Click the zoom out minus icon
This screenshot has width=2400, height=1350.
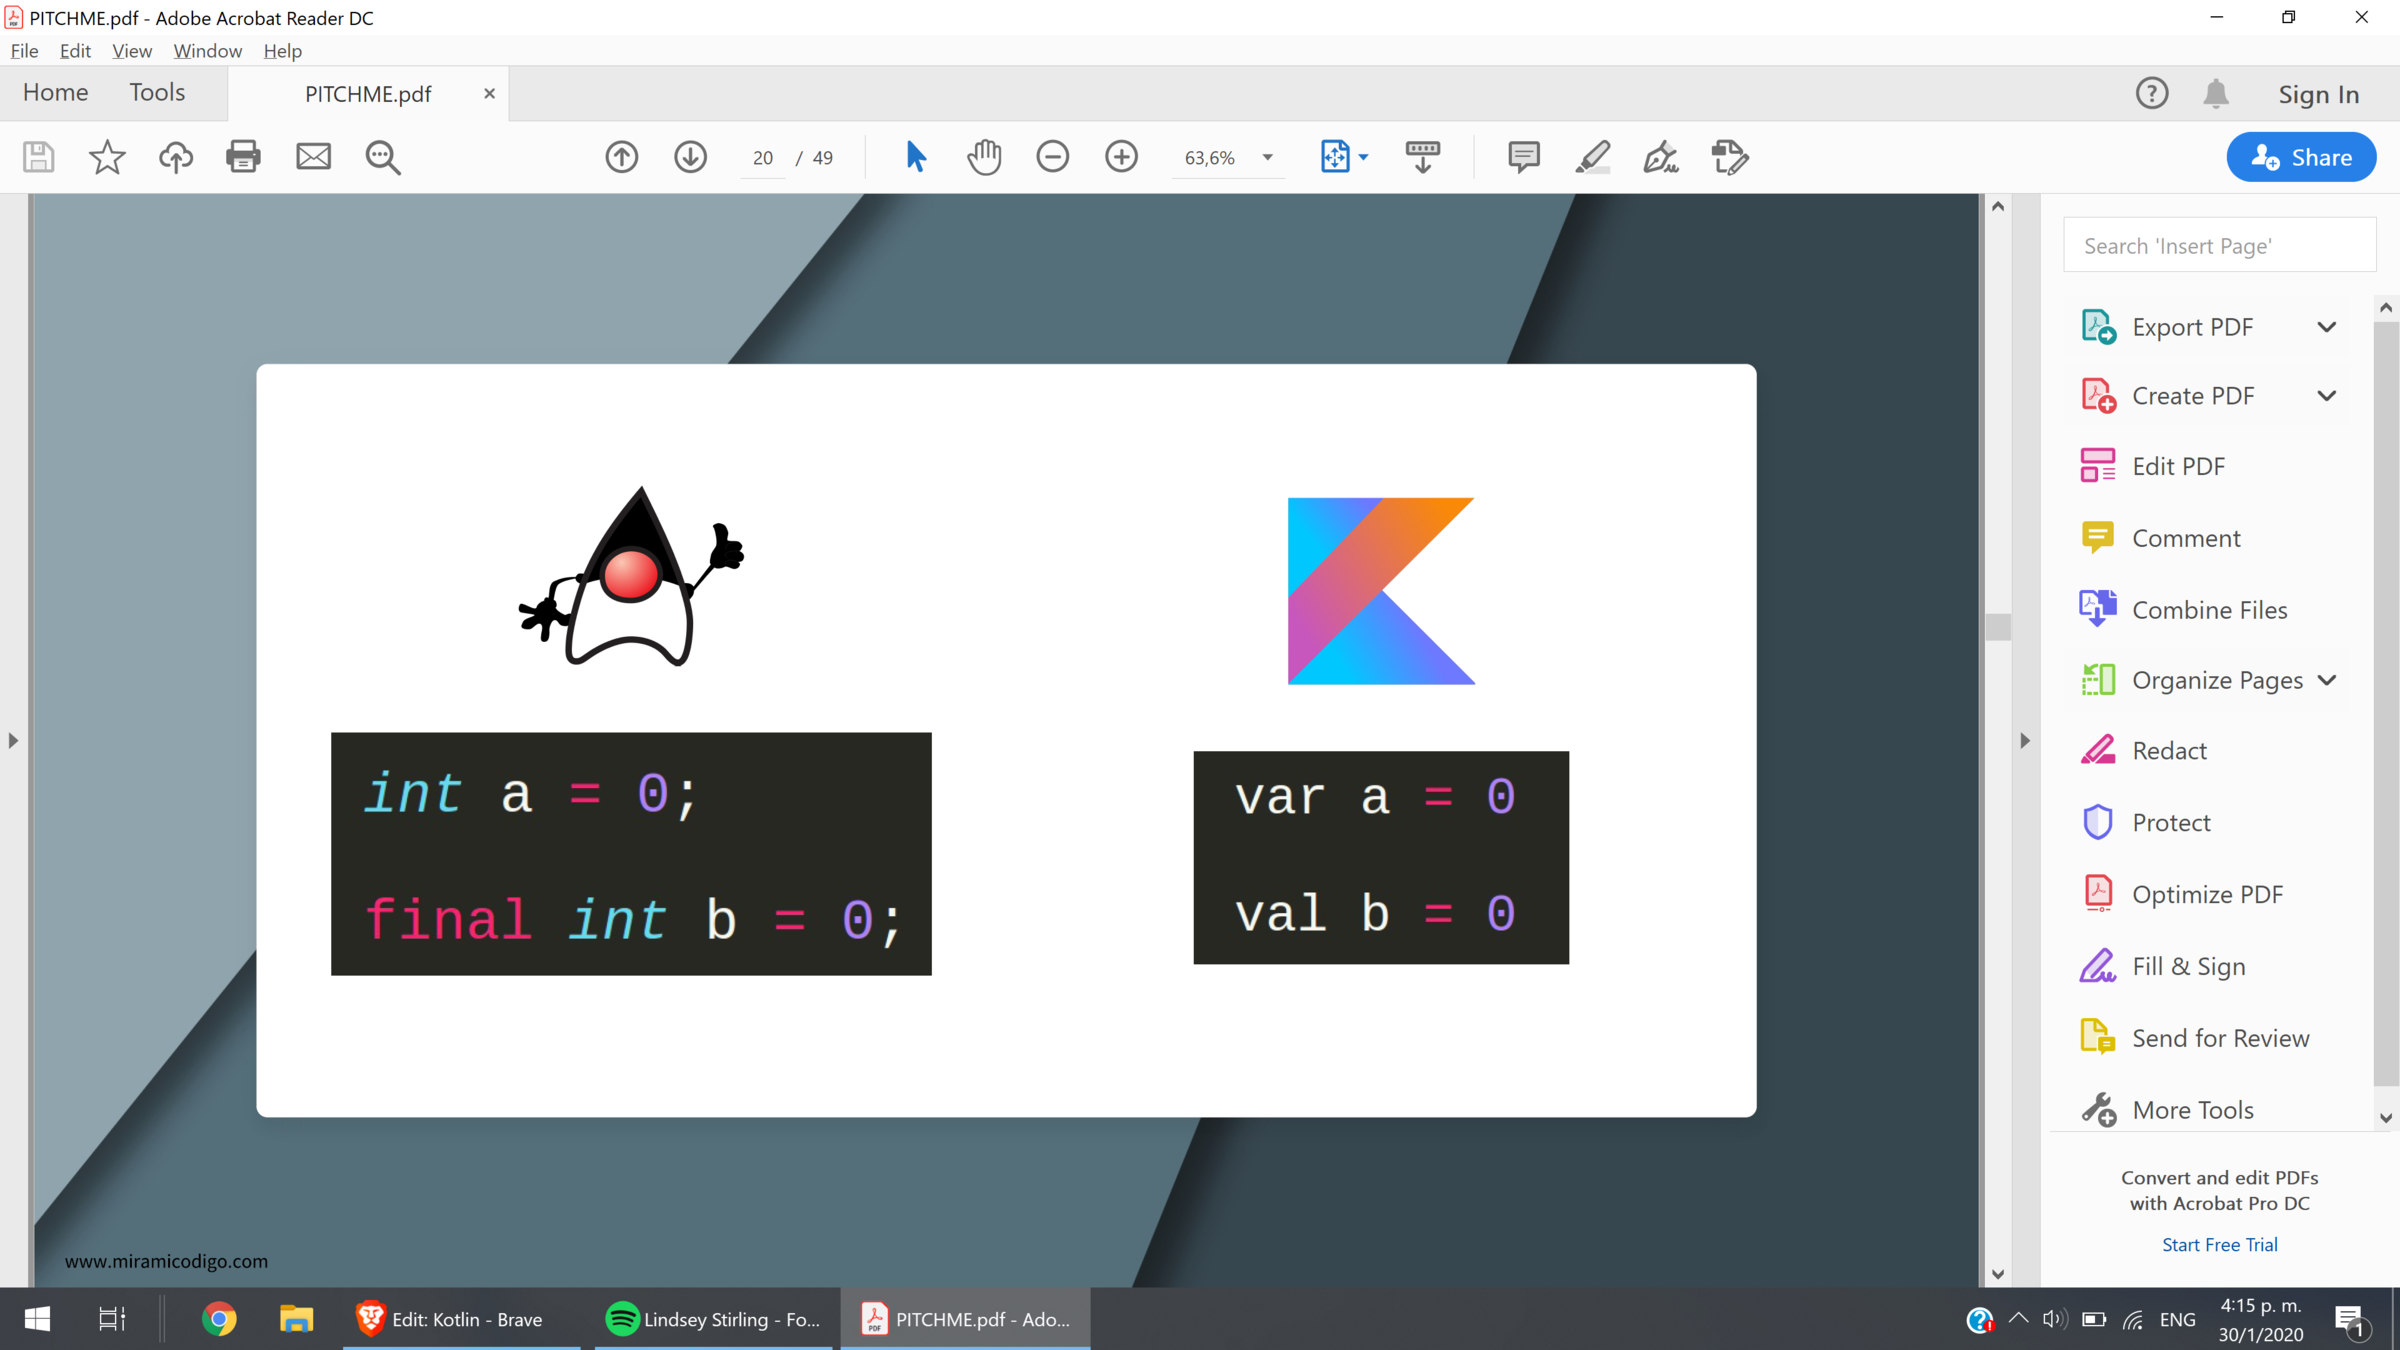pyautogui.click(x=1052, y=157)
